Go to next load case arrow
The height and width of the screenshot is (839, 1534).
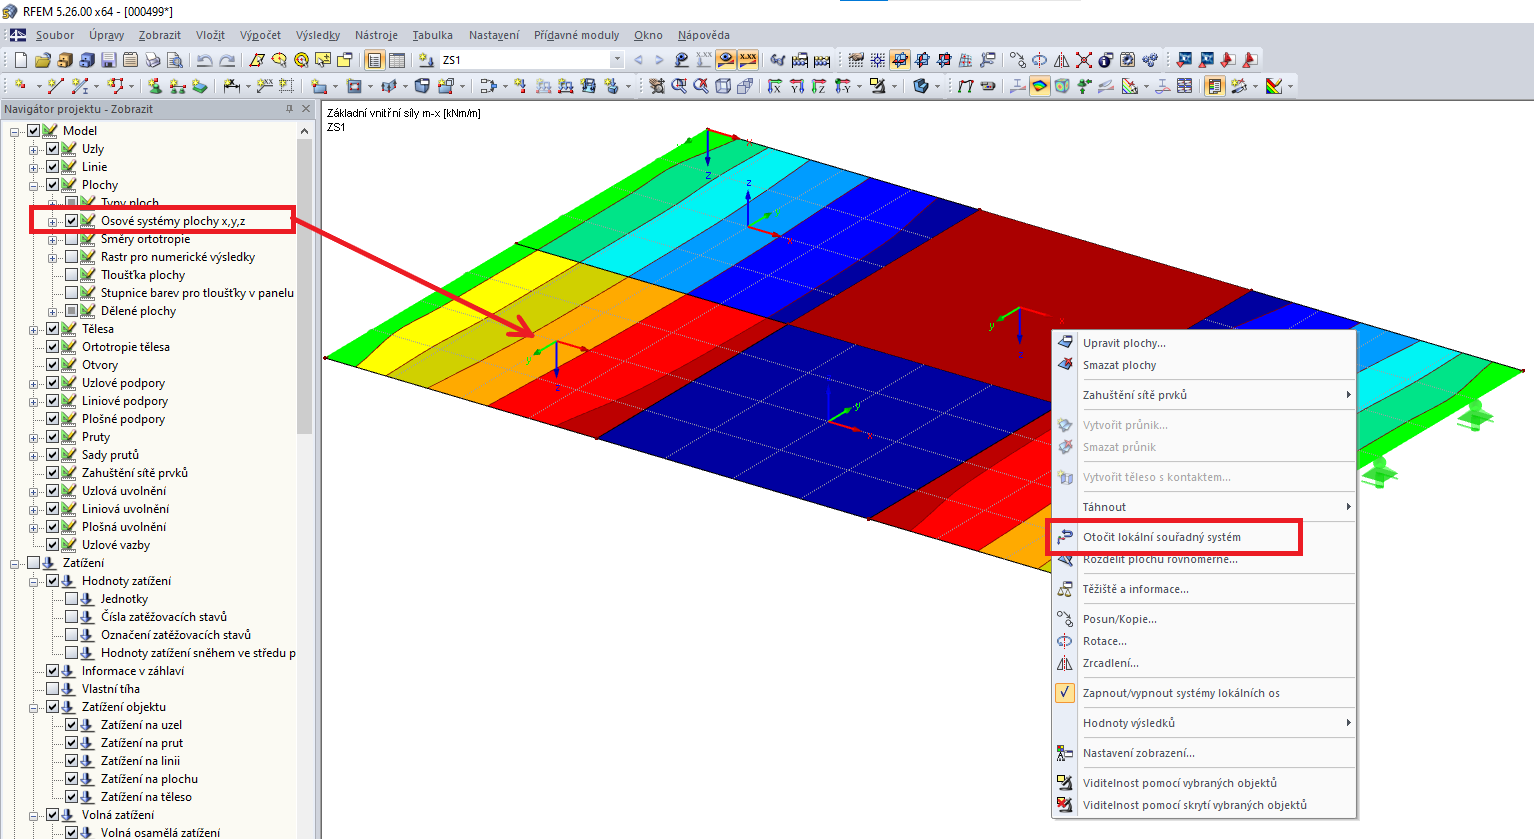pyautogui.click(x=659, y=60)
